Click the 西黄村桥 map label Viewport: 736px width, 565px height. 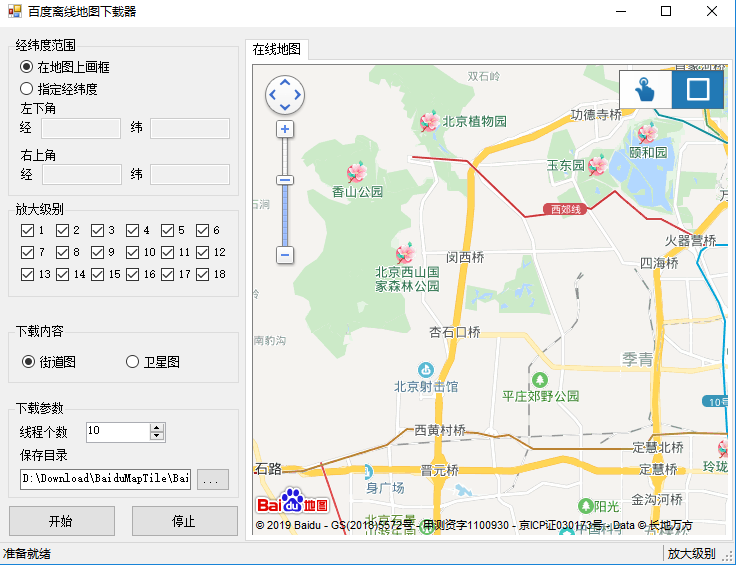(440, 430)
